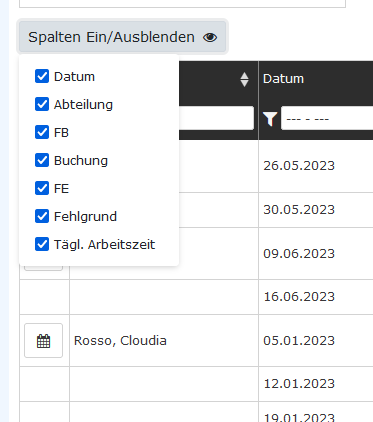Click the sort arrows in the name column header
The width and height of the screenshot is (373, 422).
click(x=244, y=79)
